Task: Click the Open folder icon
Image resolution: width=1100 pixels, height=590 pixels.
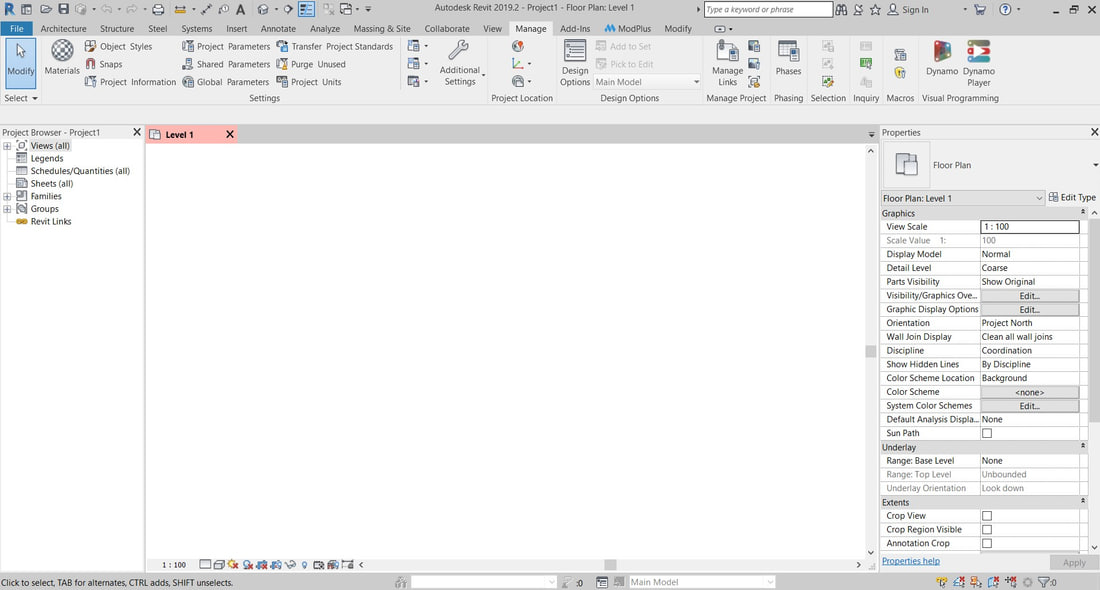Action: [x=46, y=9]
